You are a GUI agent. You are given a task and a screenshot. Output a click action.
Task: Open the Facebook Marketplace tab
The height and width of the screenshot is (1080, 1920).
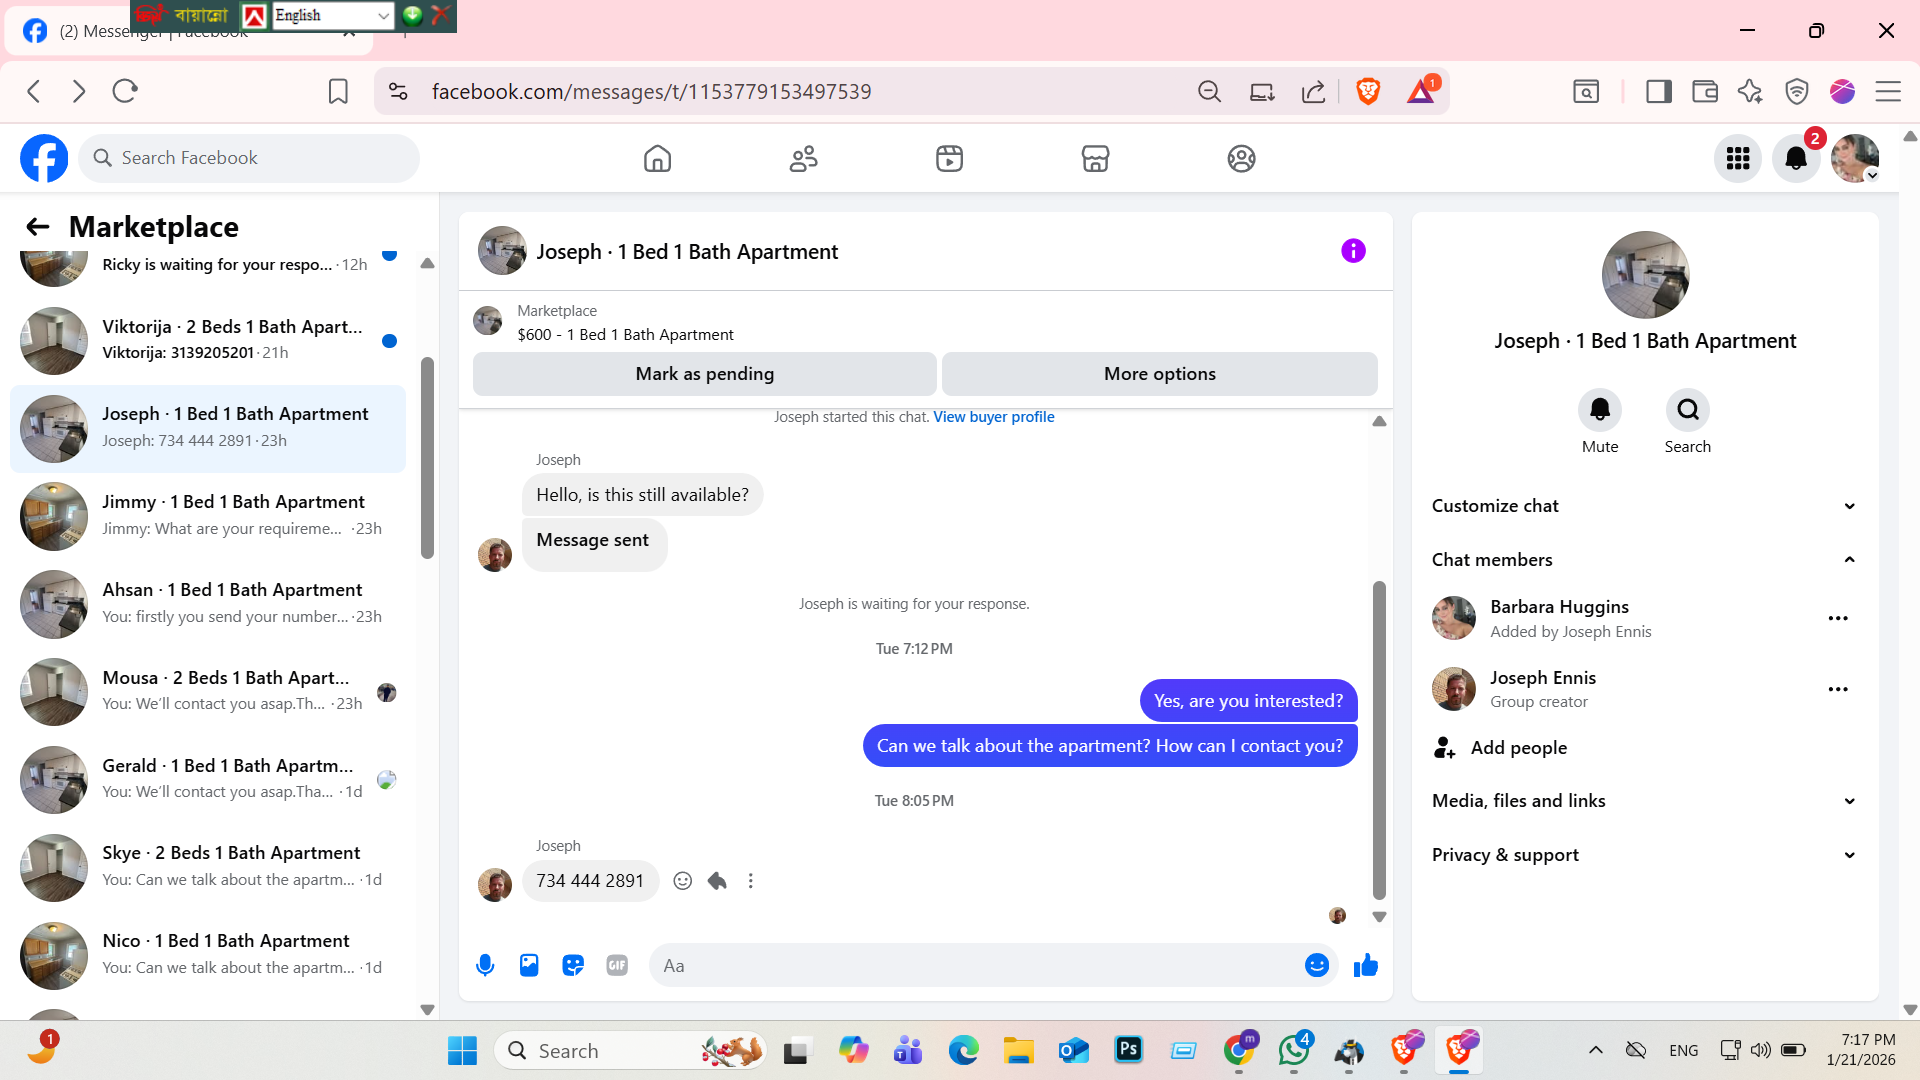pyautogui.click(x=1095, y=158)
